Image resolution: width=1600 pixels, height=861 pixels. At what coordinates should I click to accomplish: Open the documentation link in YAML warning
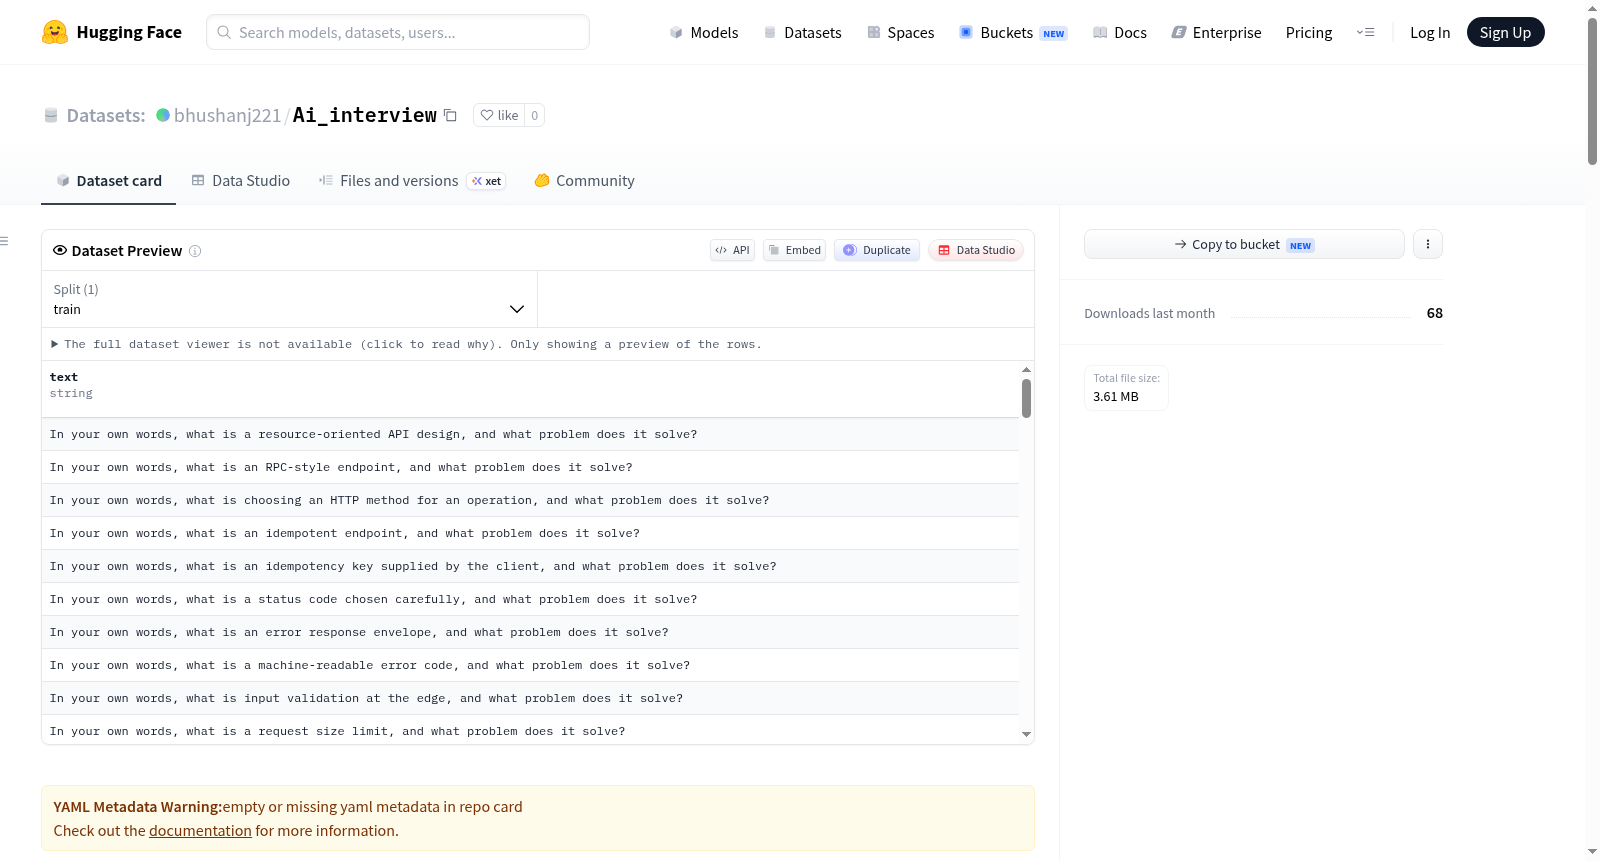coord(200,831)
